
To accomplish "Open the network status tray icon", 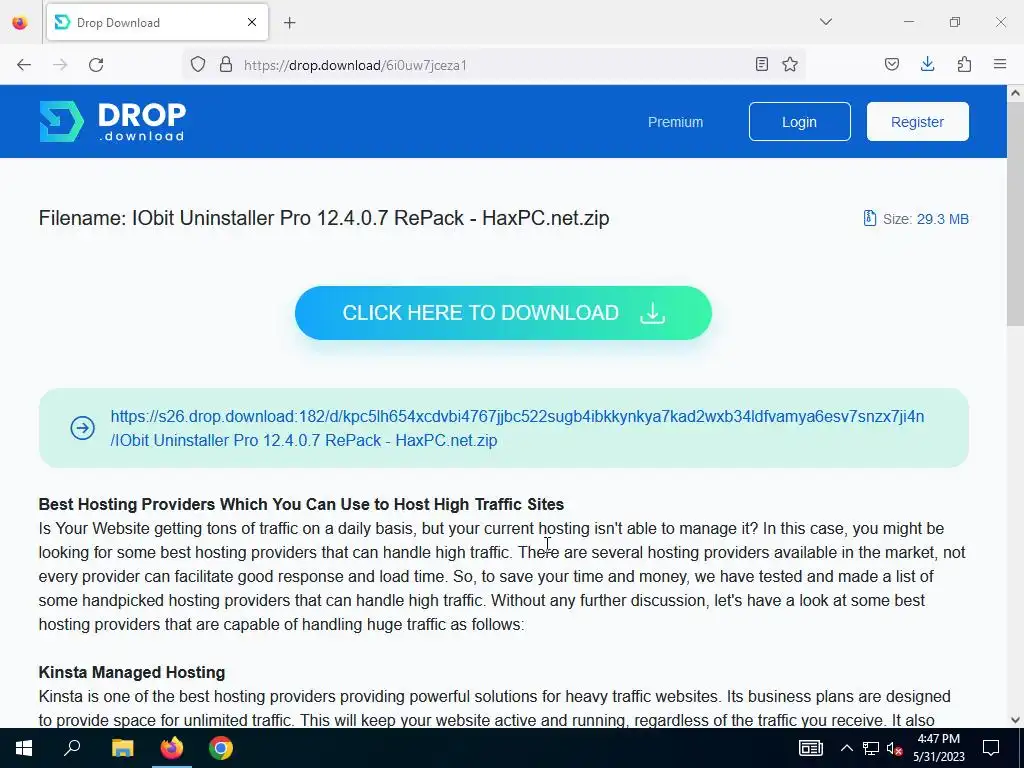I will [x=871, y=748].
